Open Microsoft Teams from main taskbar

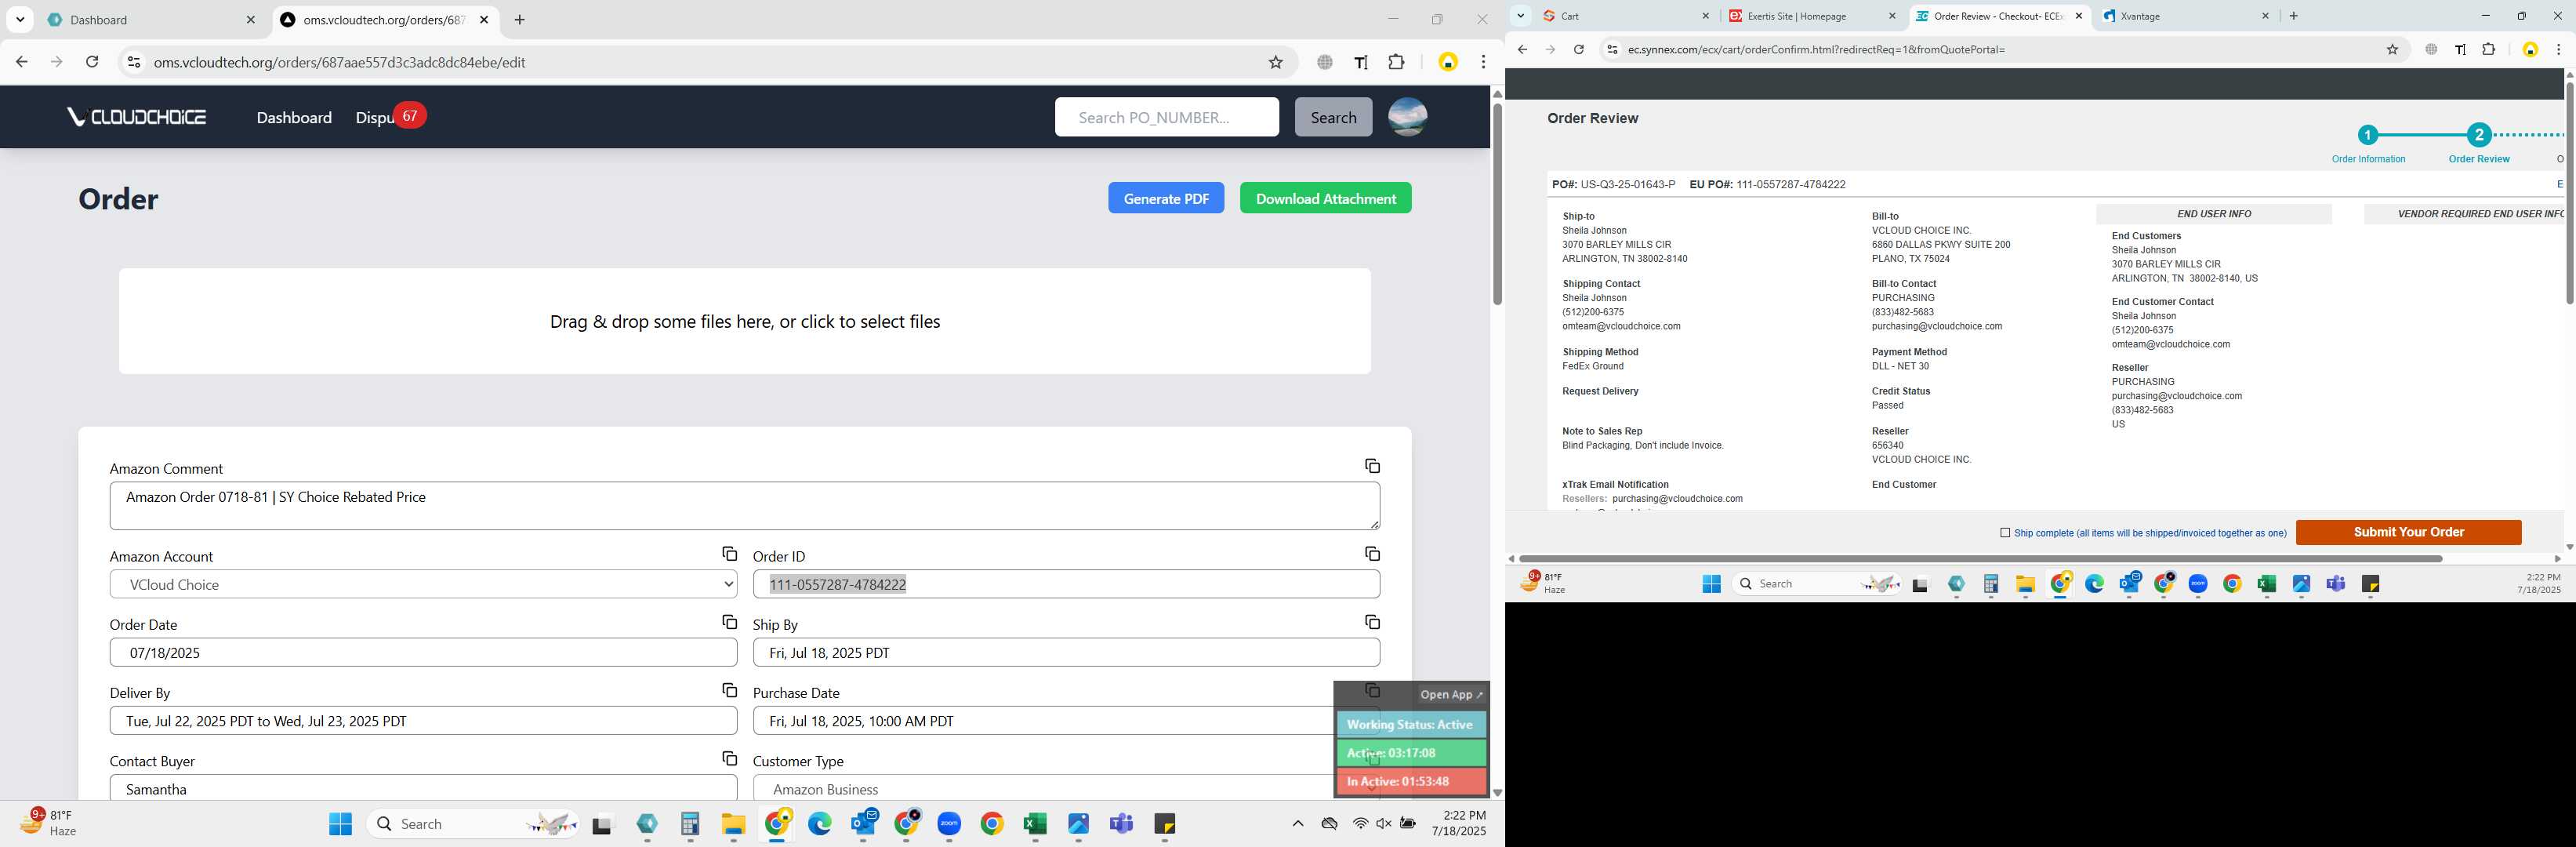(1121, 824)
